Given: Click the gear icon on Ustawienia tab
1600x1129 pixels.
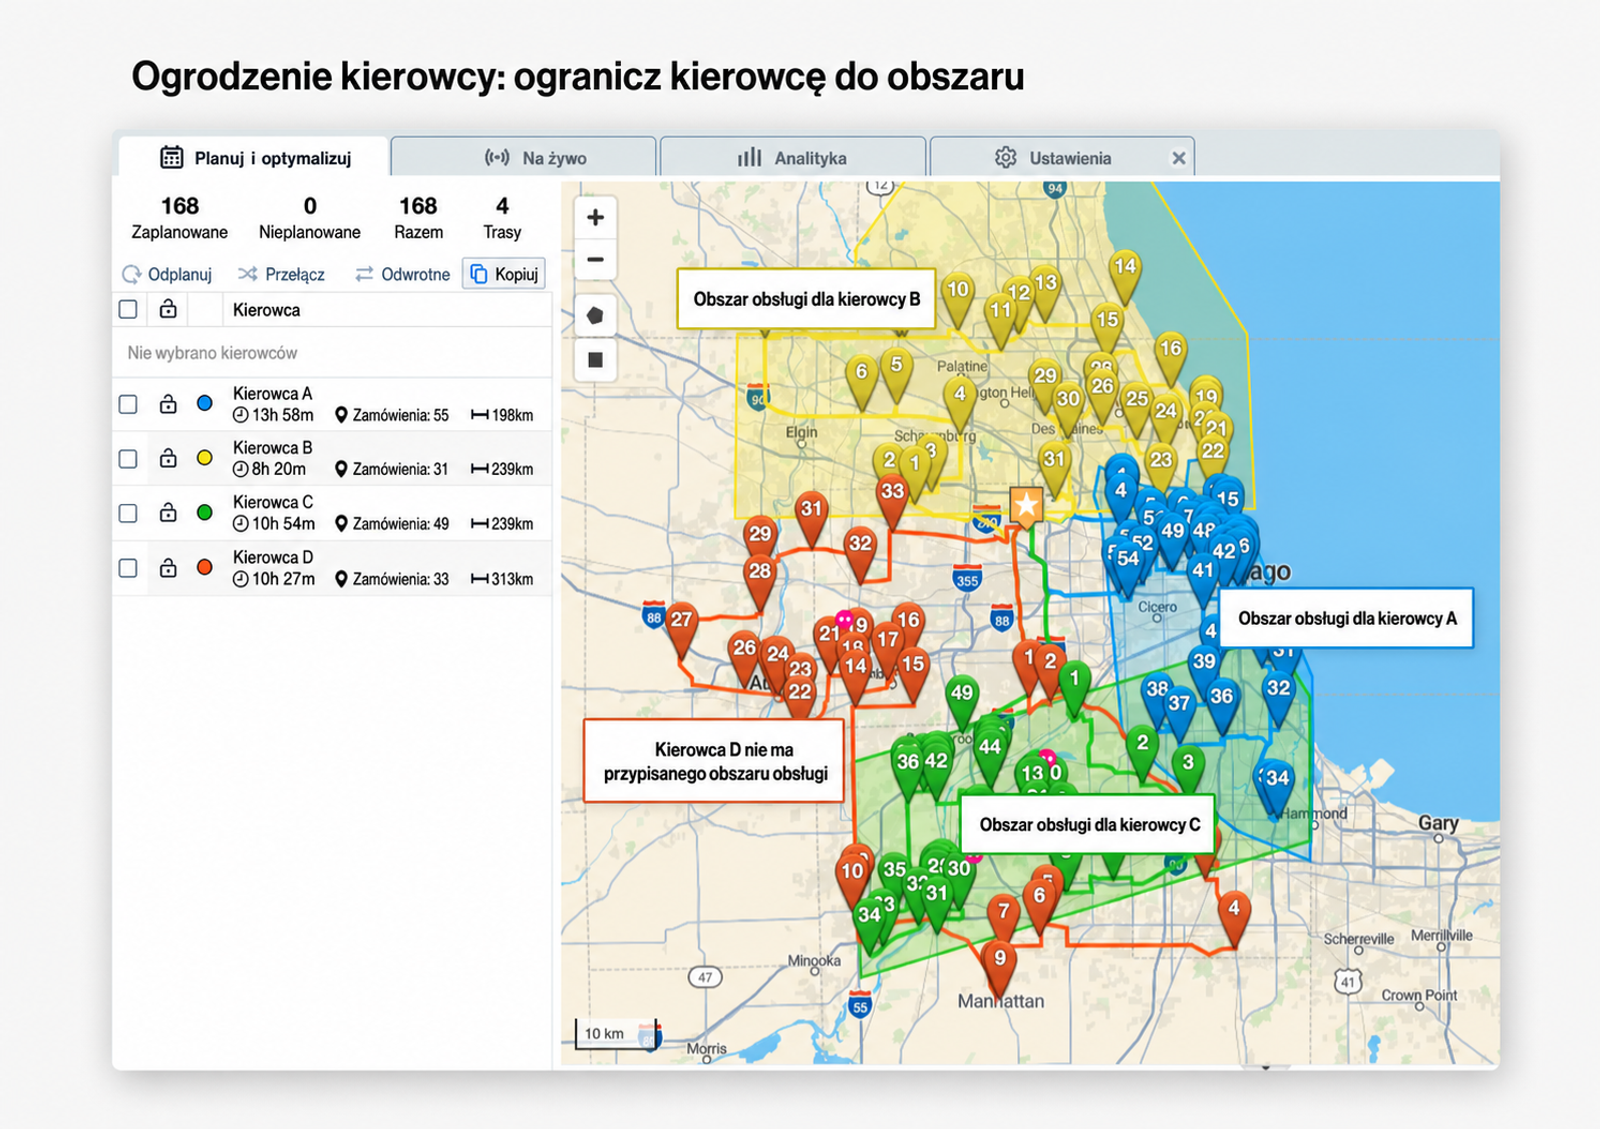Looking at the screenshot, I should (x=1006, y=157).
